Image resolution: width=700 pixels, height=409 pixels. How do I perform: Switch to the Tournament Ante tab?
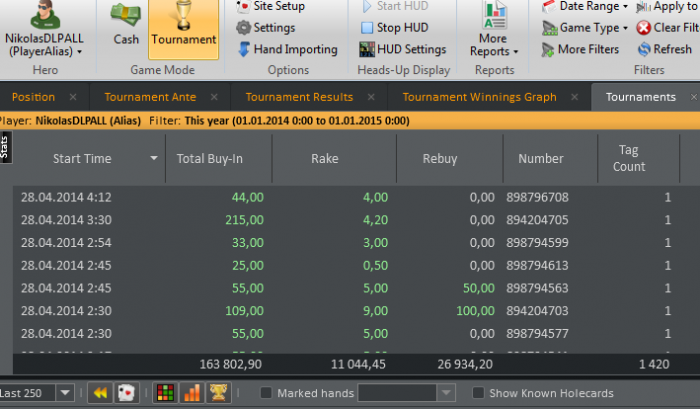coord(150,97)
